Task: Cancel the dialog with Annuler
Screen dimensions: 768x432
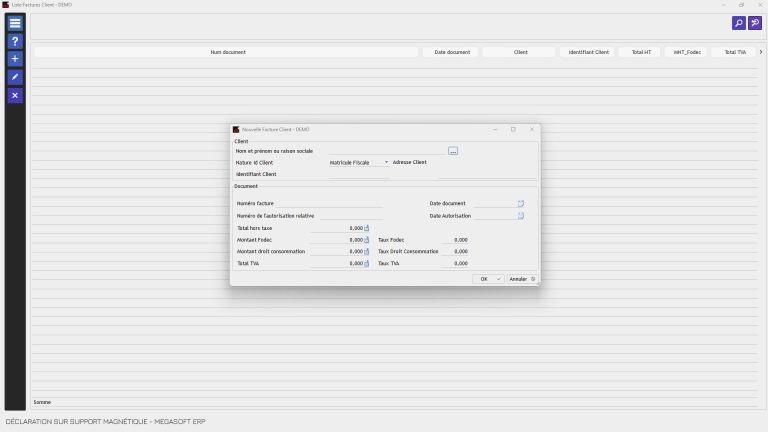Action: tap(522, 279)
